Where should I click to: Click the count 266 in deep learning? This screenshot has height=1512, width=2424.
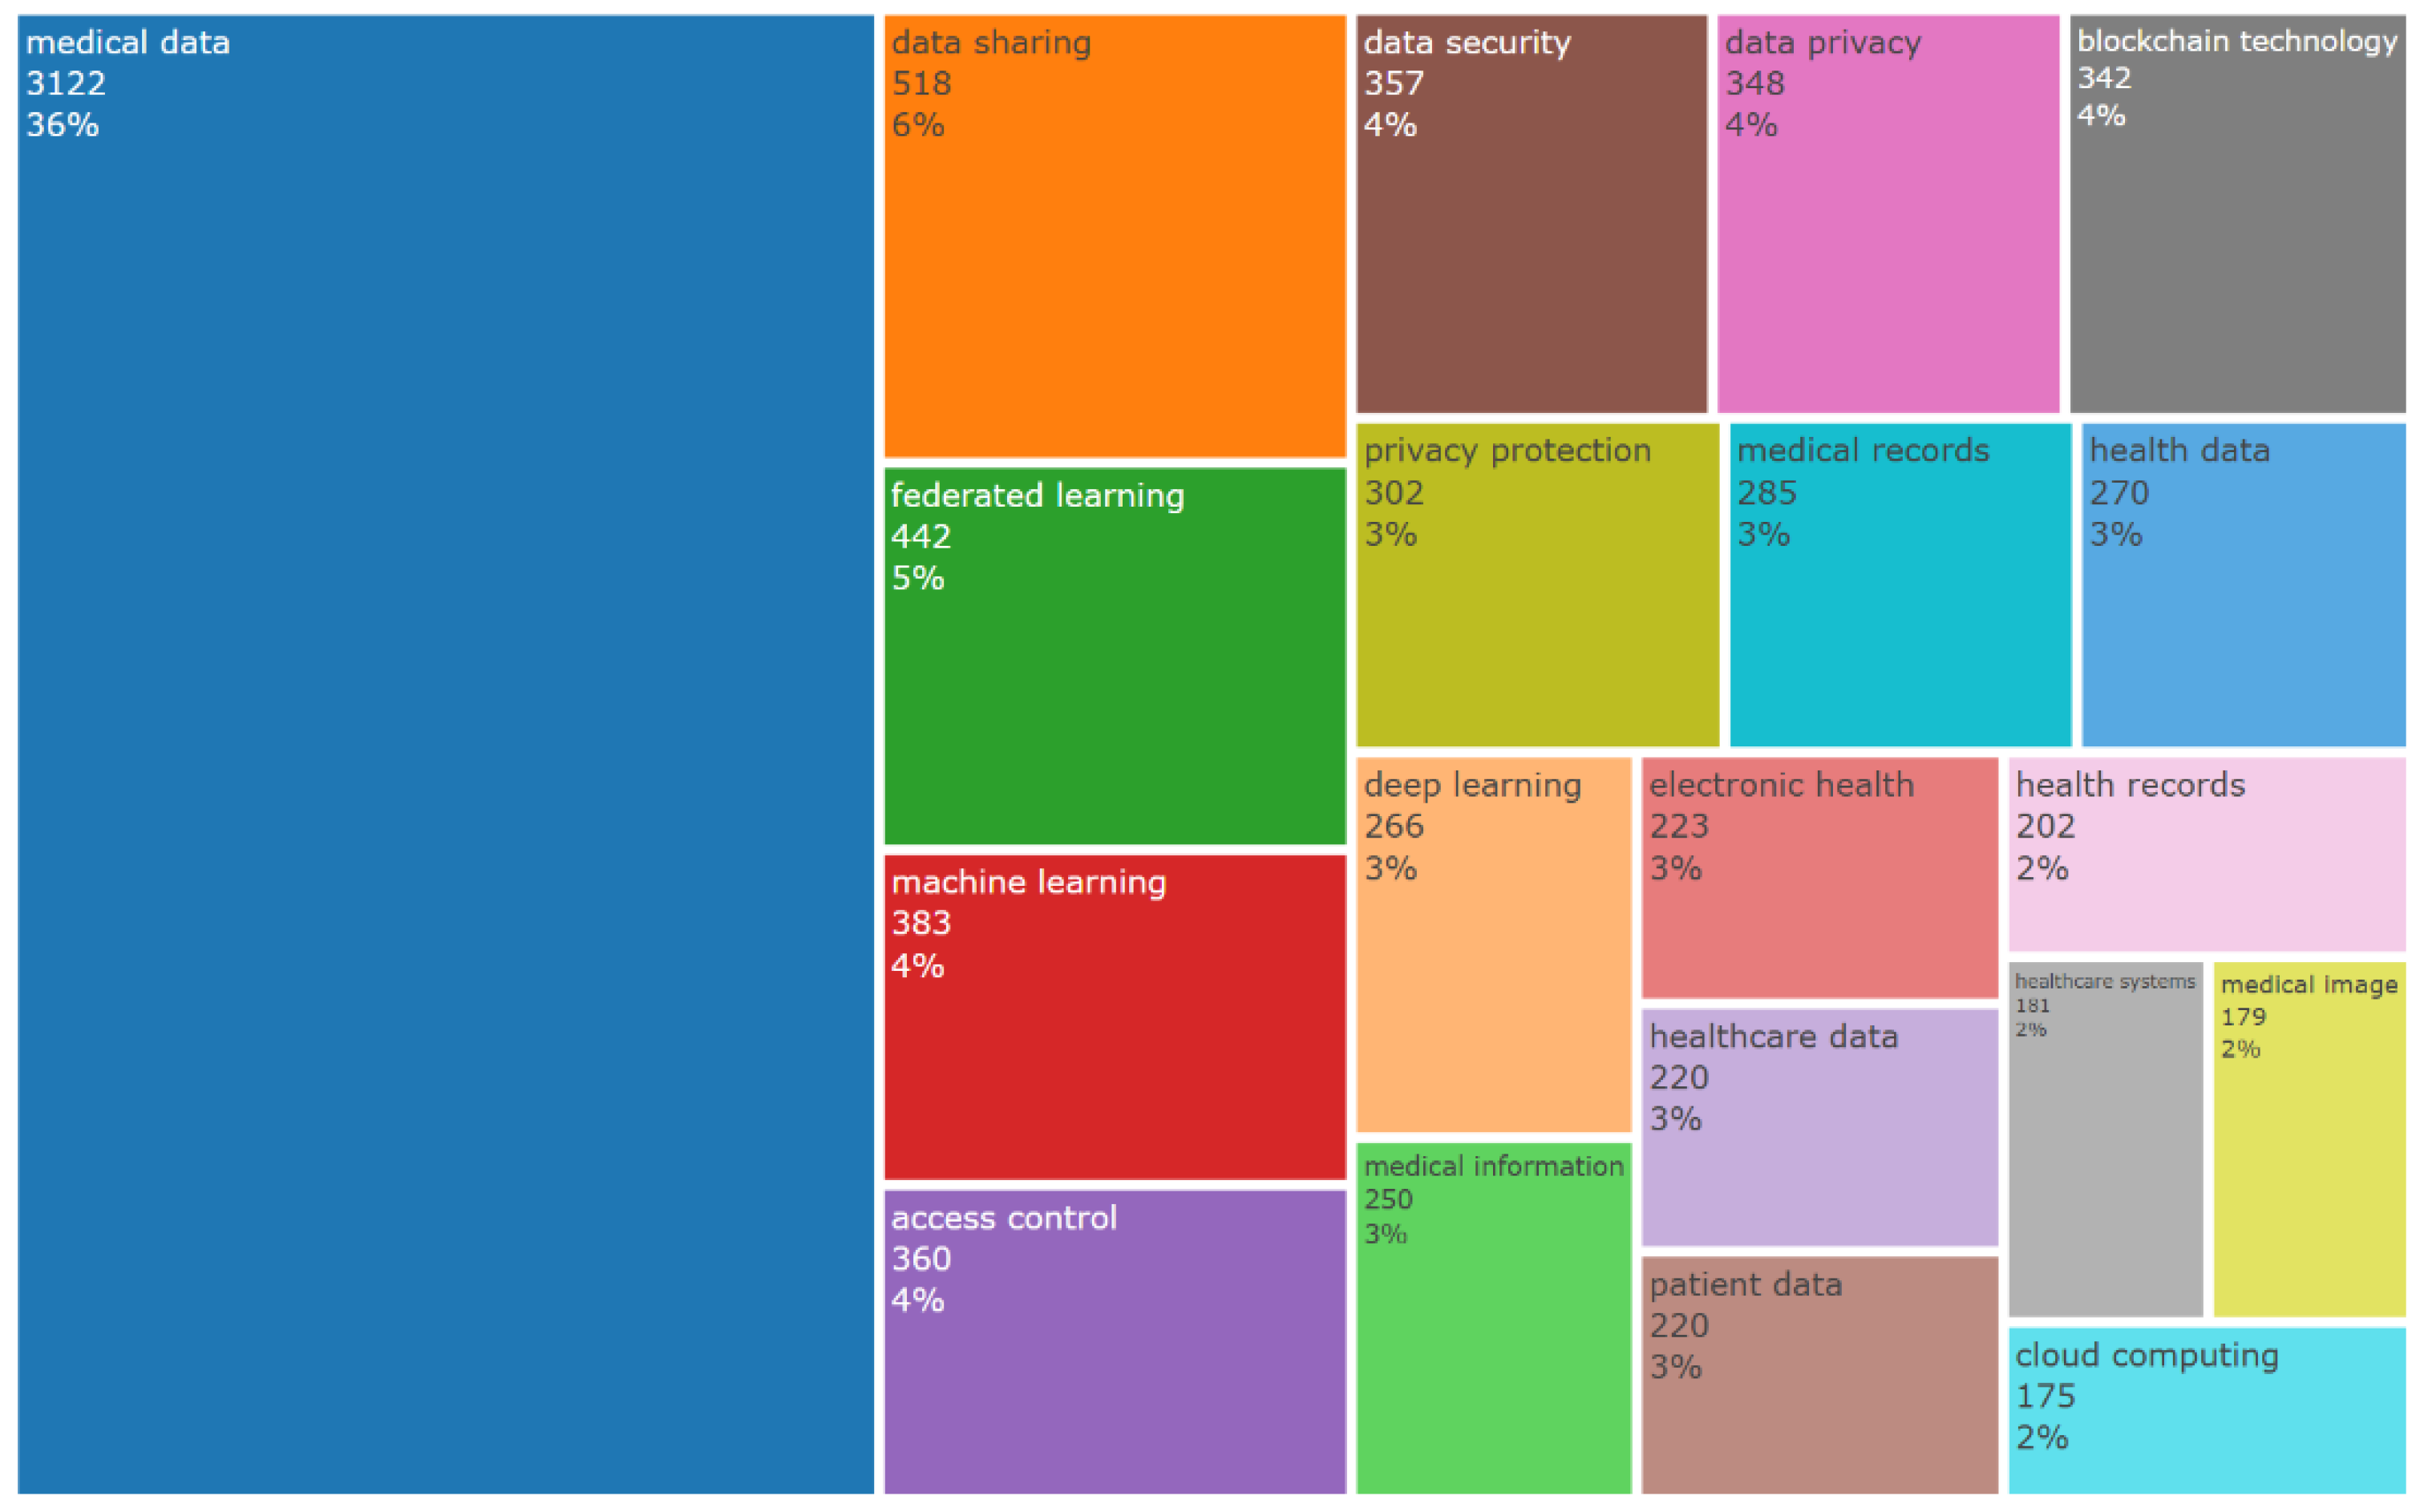click(1394, 826)
